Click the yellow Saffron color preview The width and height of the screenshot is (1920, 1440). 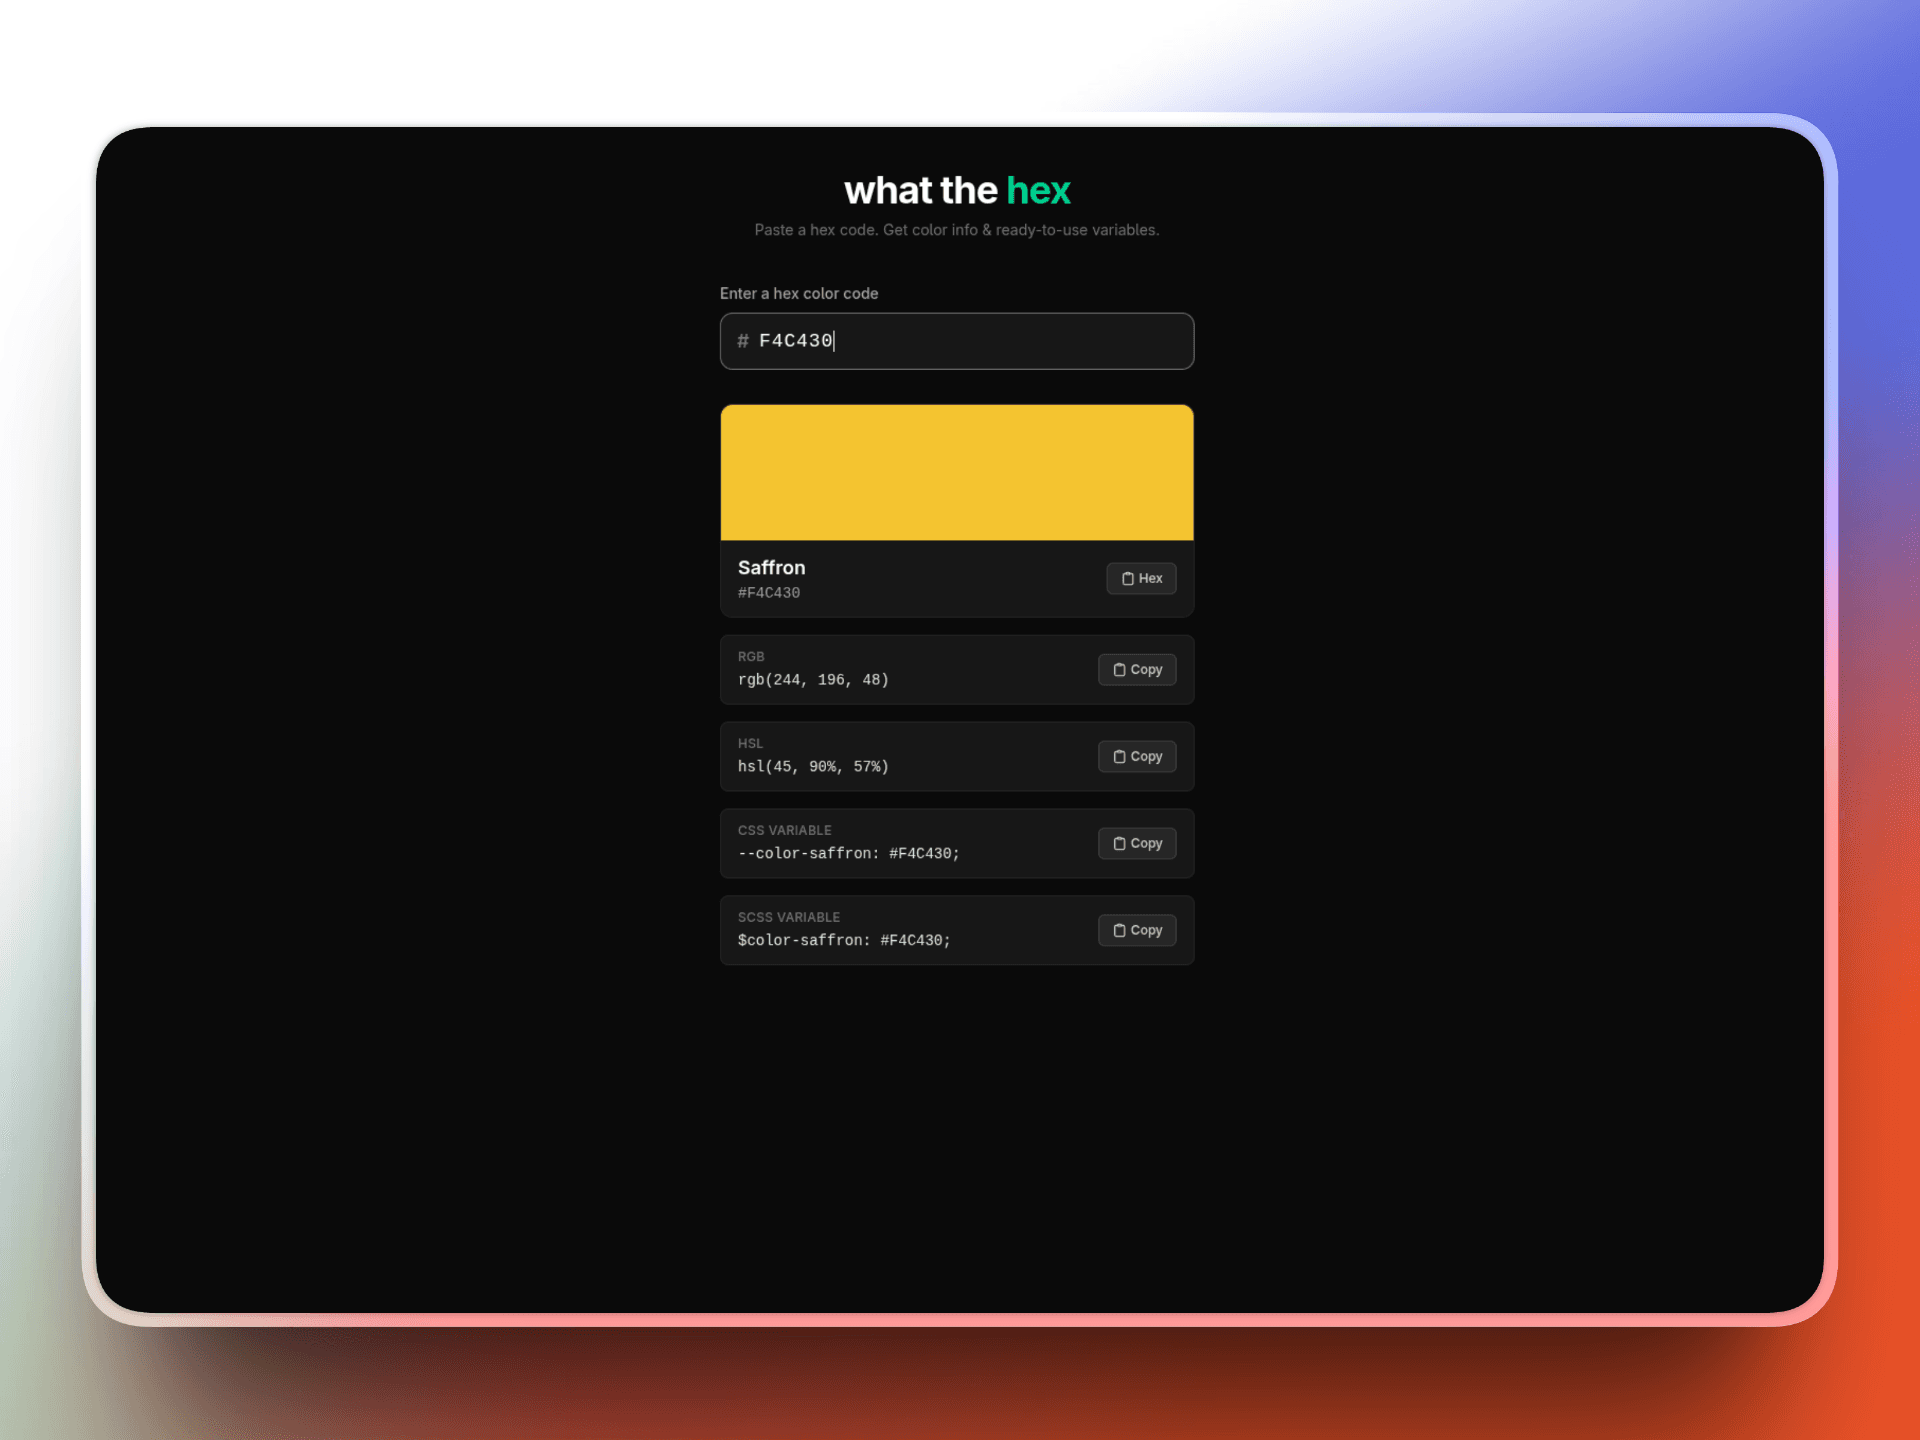click(956, 471)
